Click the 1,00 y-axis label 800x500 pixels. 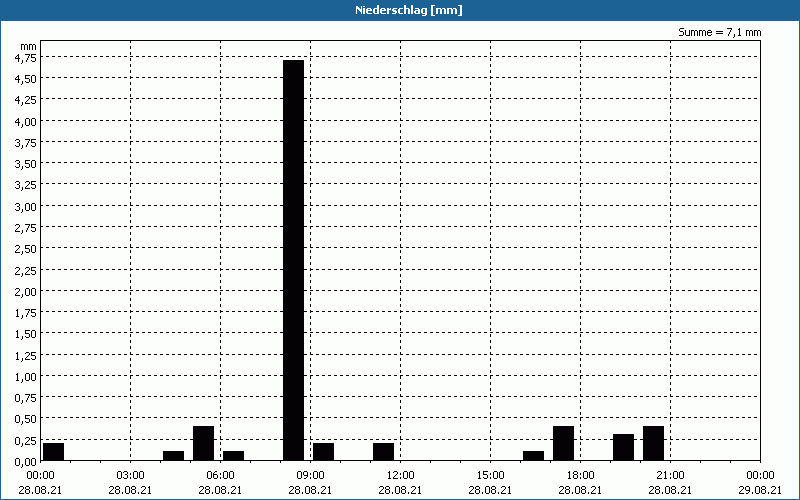click(x=26, y=377)
